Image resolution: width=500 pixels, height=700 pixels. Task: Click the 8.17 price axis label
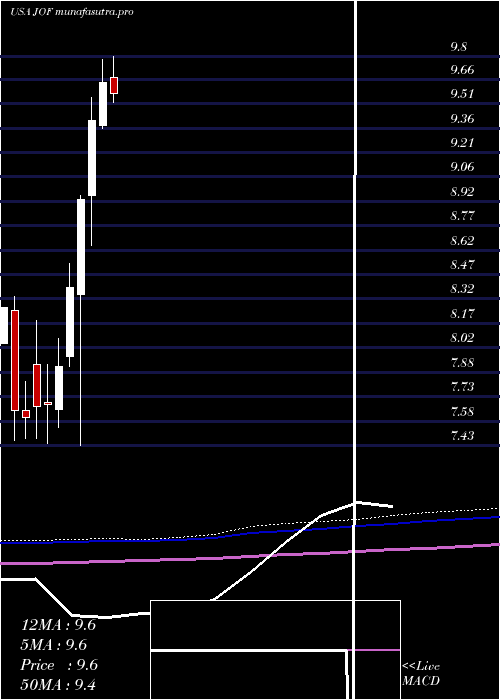462,313
